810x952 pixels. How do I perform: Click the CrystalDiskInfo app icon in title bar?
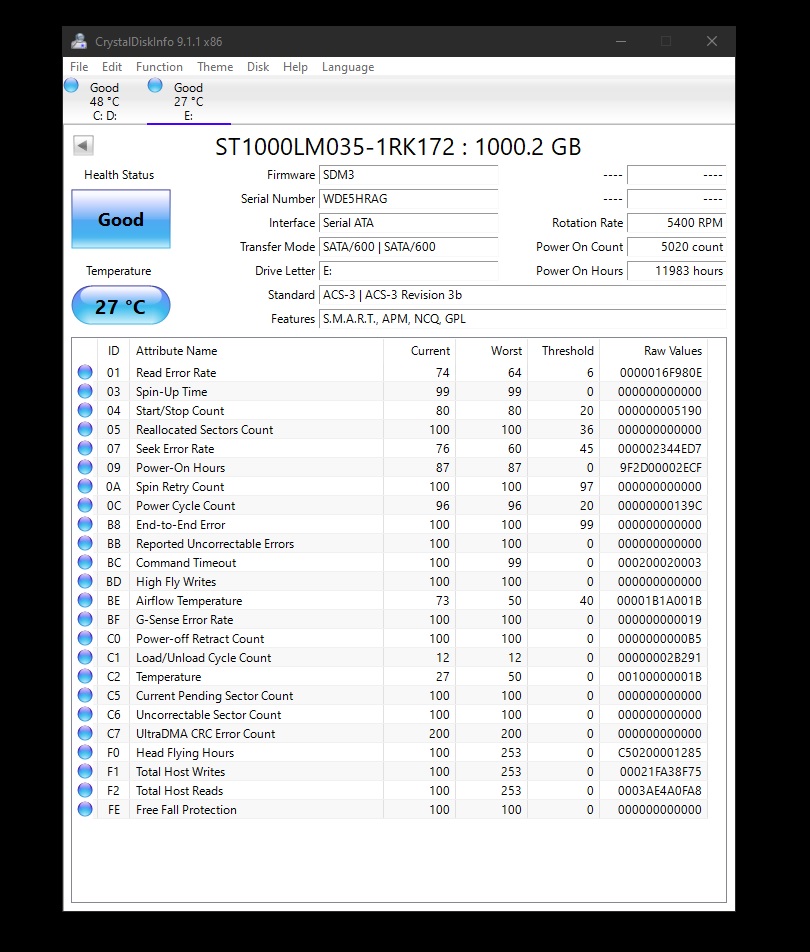pos(78,41)
